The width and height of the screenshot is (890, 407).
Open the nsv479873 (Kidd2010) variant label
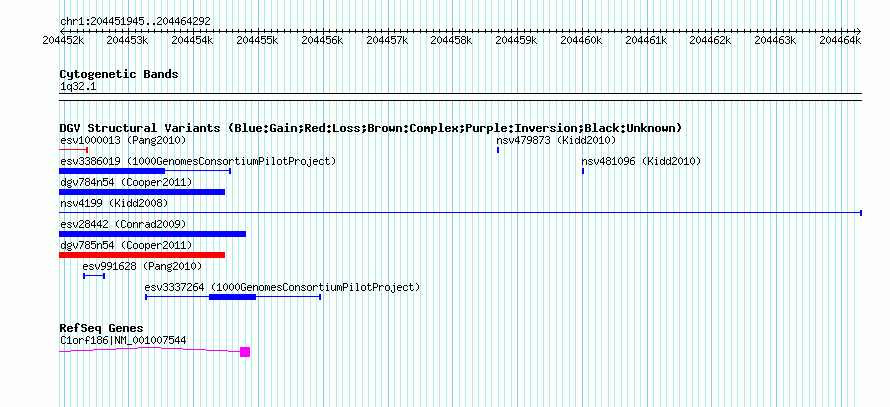(x=556, y=140)
